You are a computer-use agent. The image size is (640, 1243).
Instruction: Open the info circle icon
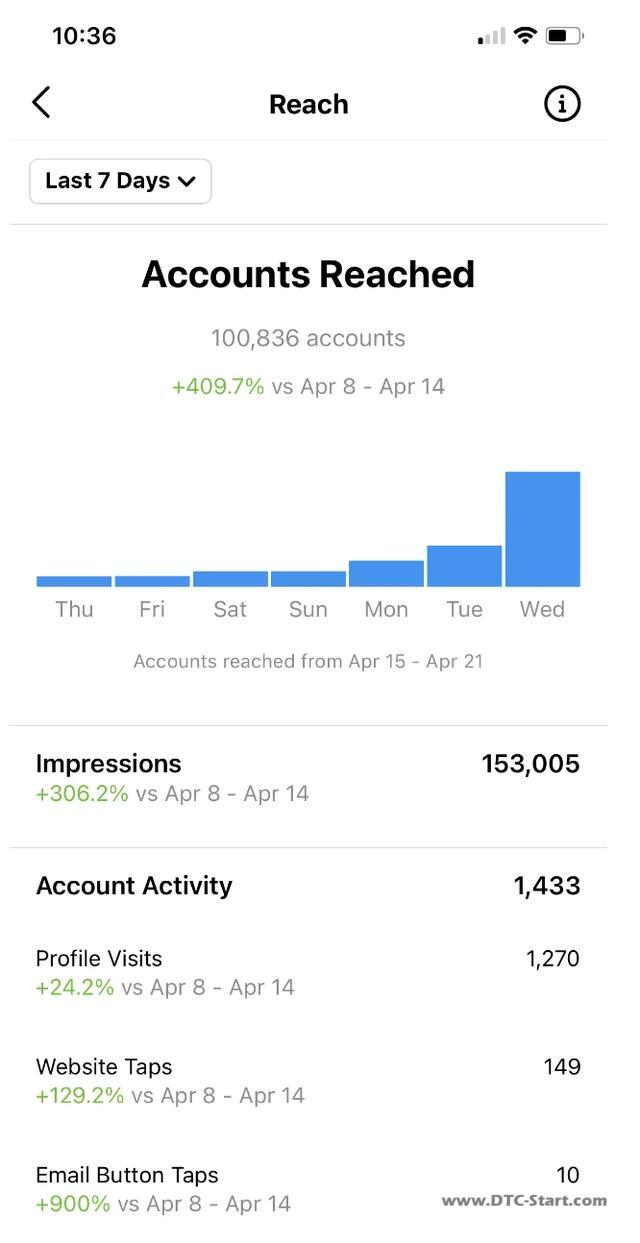[x=562, y=103]
